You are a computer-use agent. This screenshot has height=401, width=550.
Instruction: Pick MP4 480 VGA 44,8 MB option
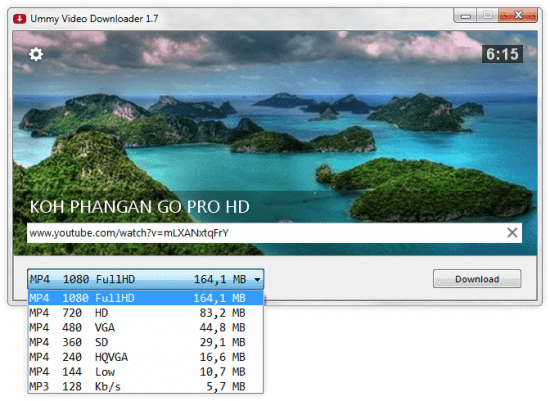tap(146, 327)
